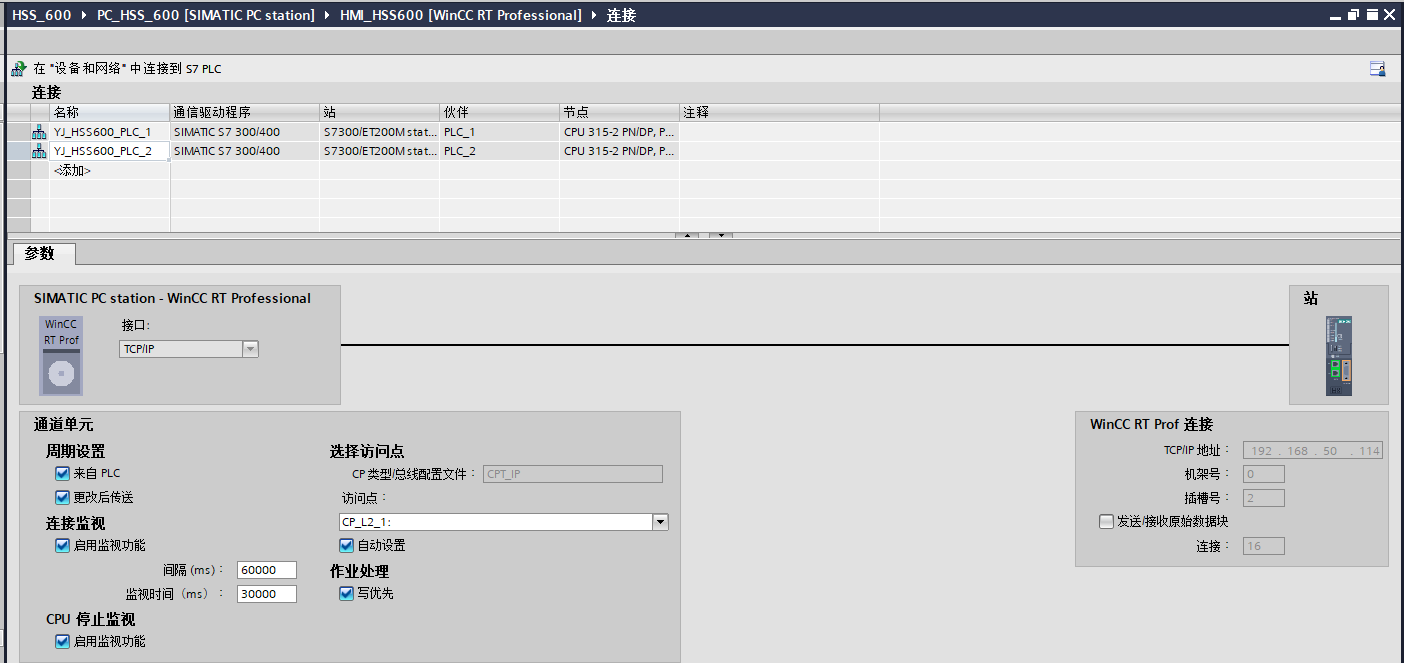Click the 名称 column header
The height and width of the screenshot is (663, 1404).
(109, 112)
